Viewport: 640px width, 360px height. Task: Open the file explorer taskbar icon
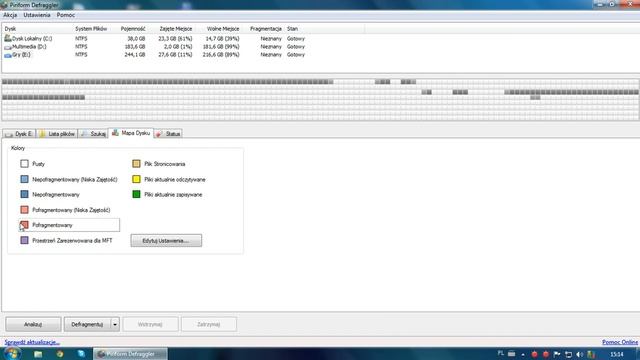click(x=38, y=354)
